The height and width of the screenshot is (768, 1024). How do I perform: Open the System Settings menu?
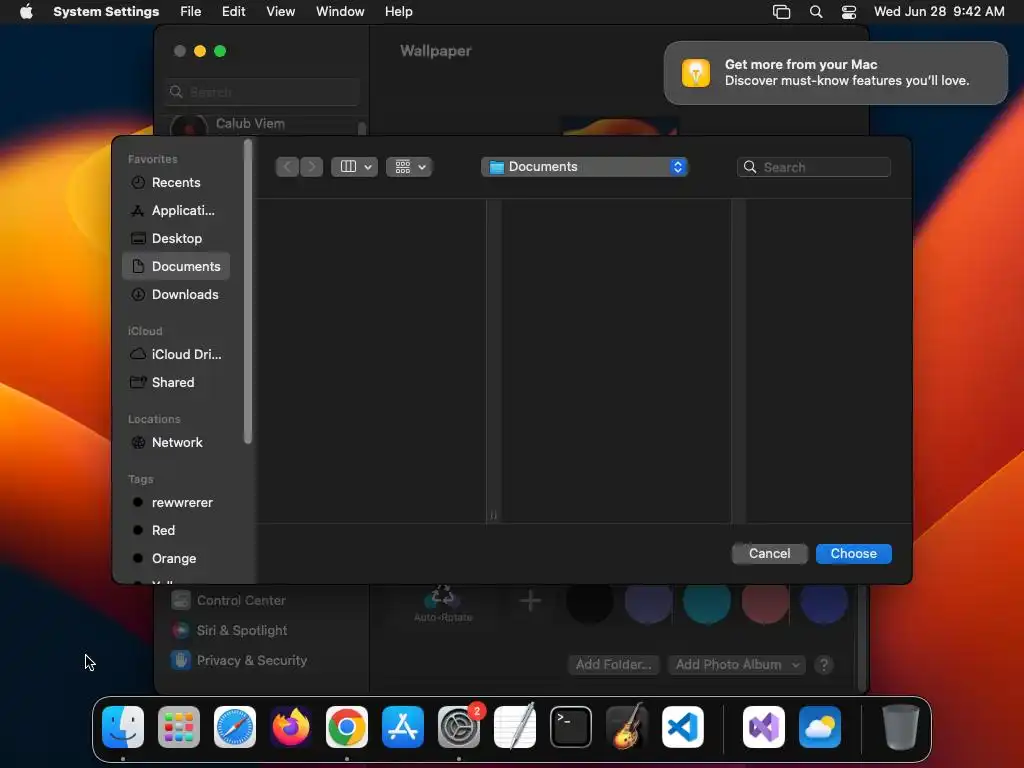point(106,12)
